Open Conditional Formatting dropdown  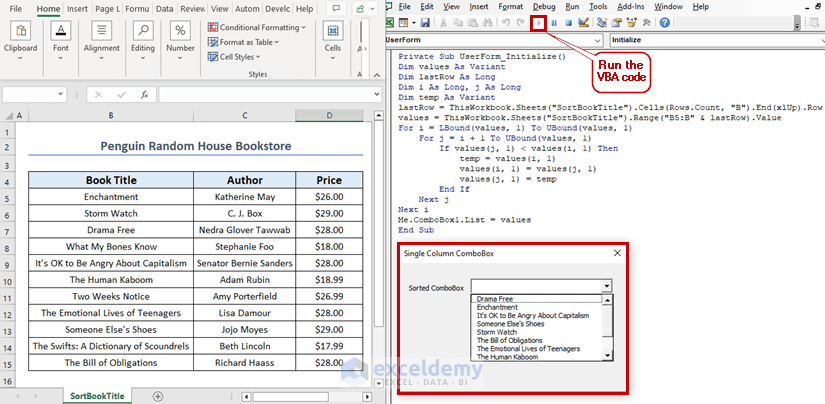257,27
